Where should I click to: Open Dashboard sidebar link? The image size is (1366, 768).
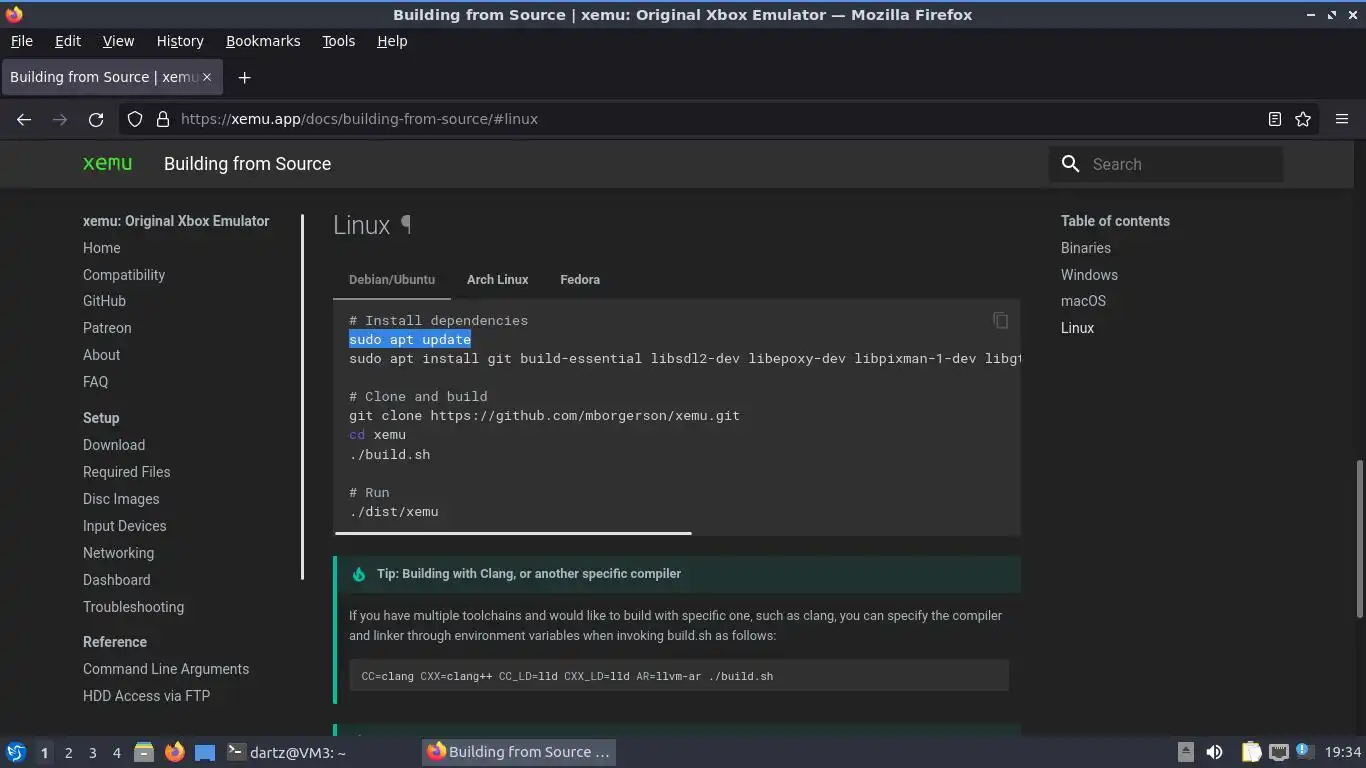(x=116, y=580)
